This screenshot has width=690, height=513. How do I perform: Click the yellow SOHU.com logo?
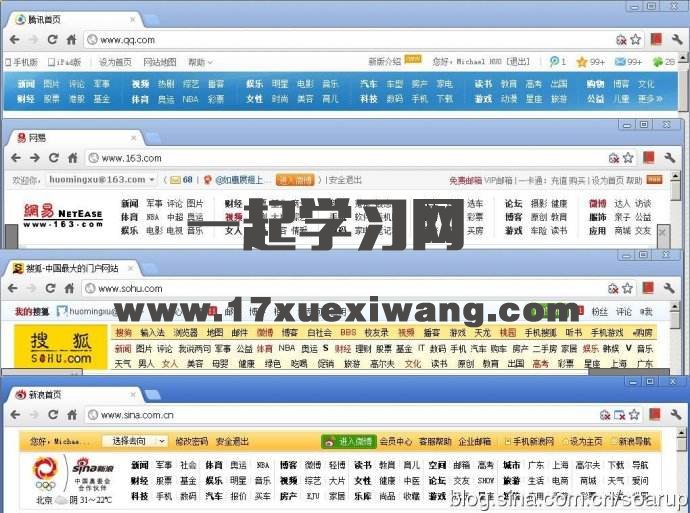click(x=61, y=347)
